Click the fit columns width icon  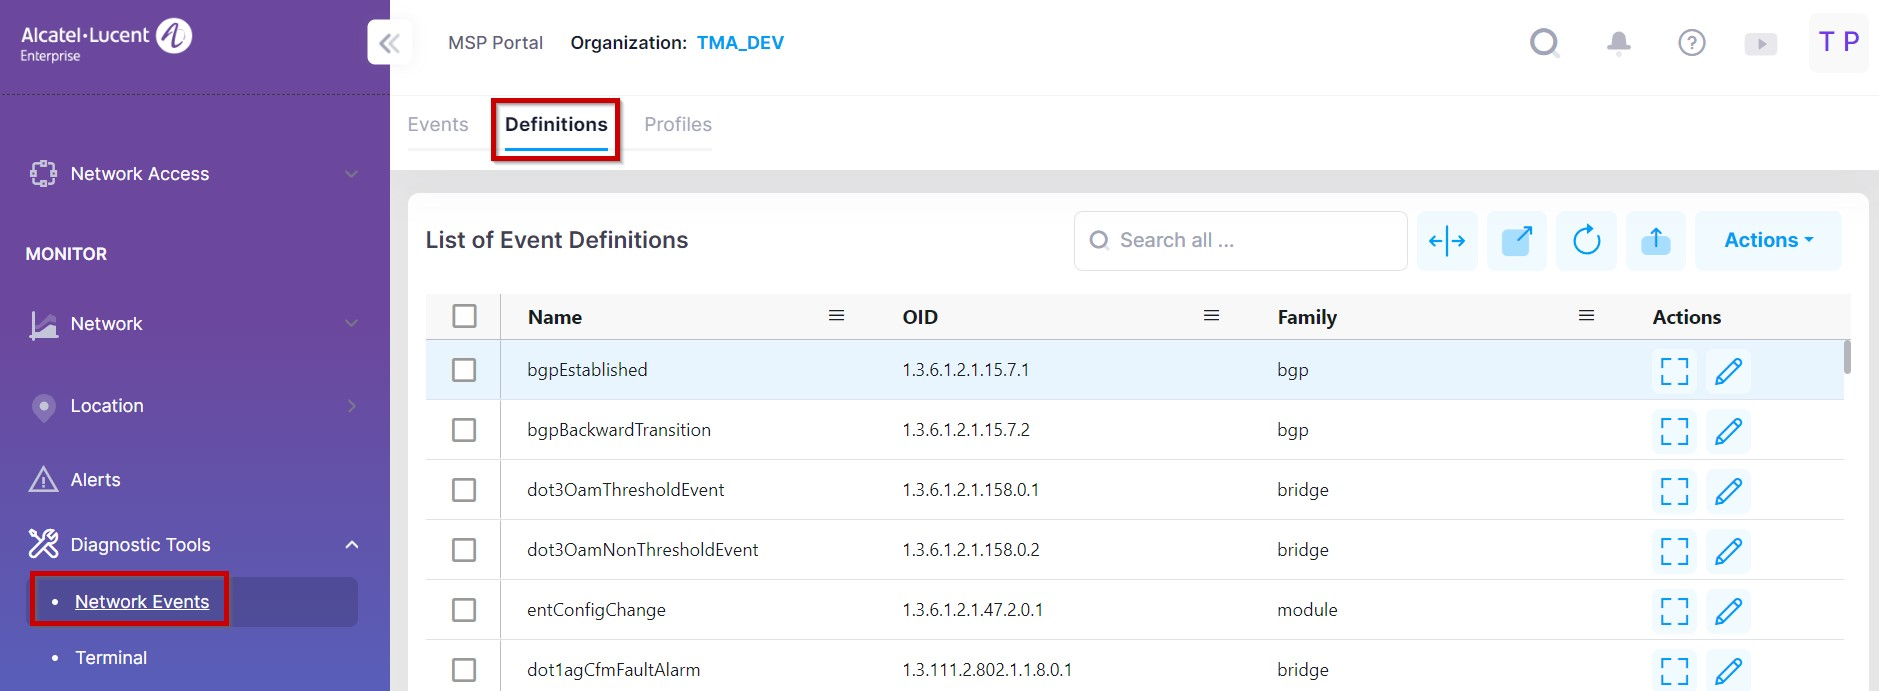(1446, 241)
